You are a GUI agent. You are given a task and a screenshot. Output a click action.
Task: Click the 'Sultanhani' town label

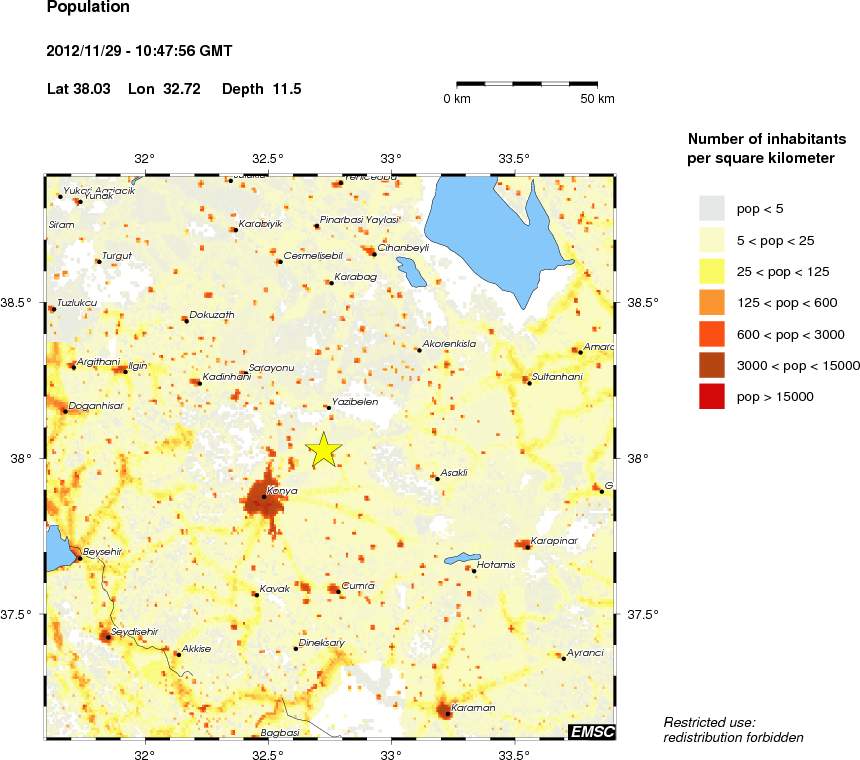pyautogui.click(x=557, y=377)
